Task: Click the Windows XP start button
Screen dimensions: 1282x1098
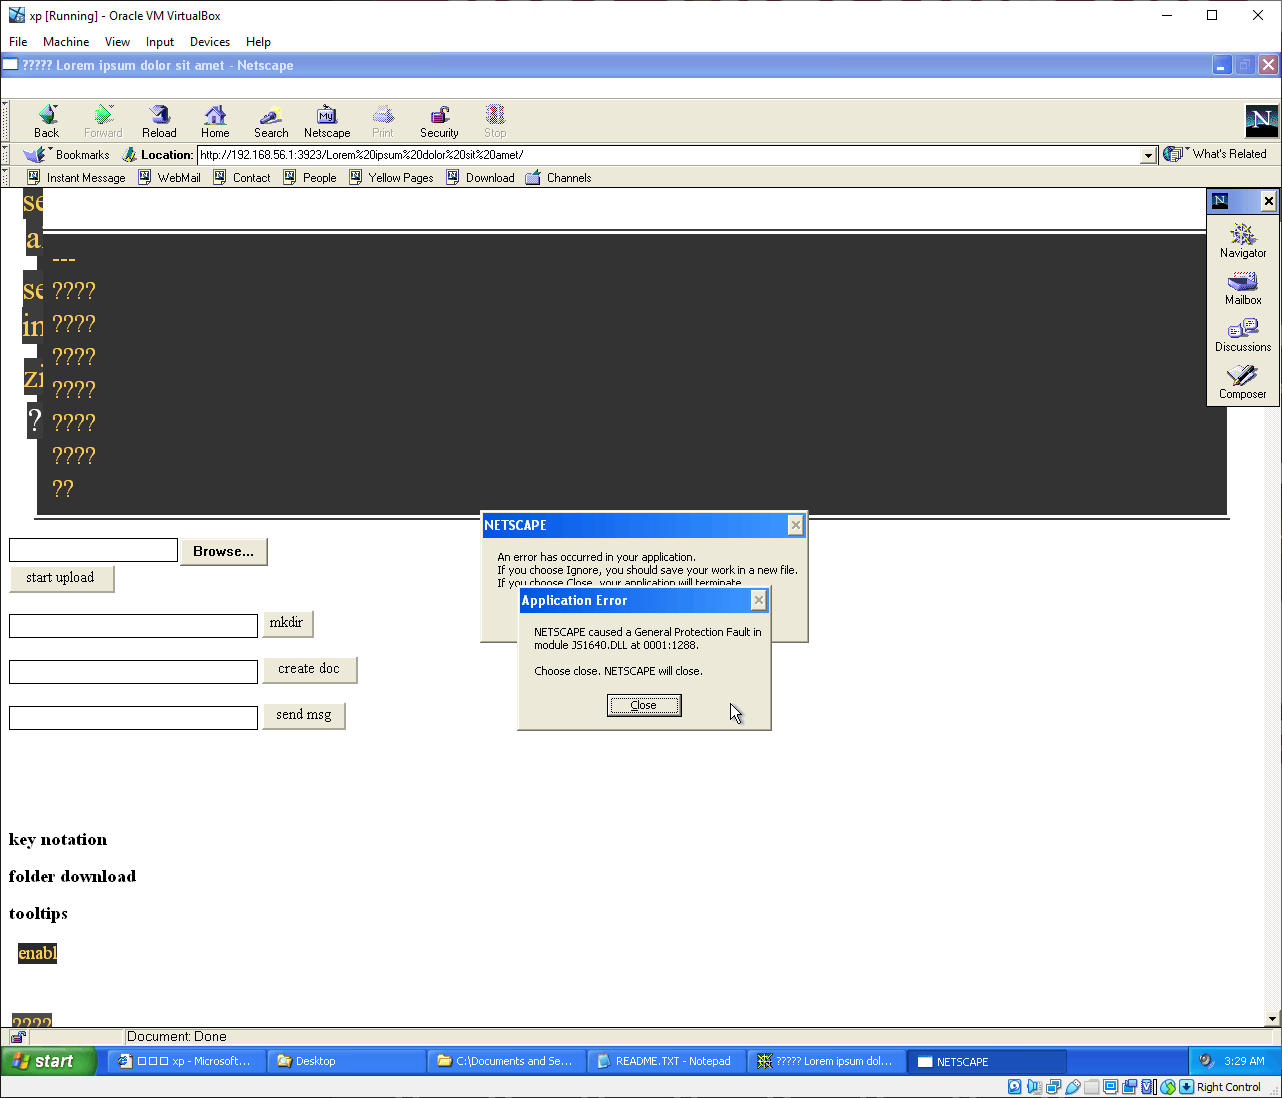Action: coord(49,1061)
